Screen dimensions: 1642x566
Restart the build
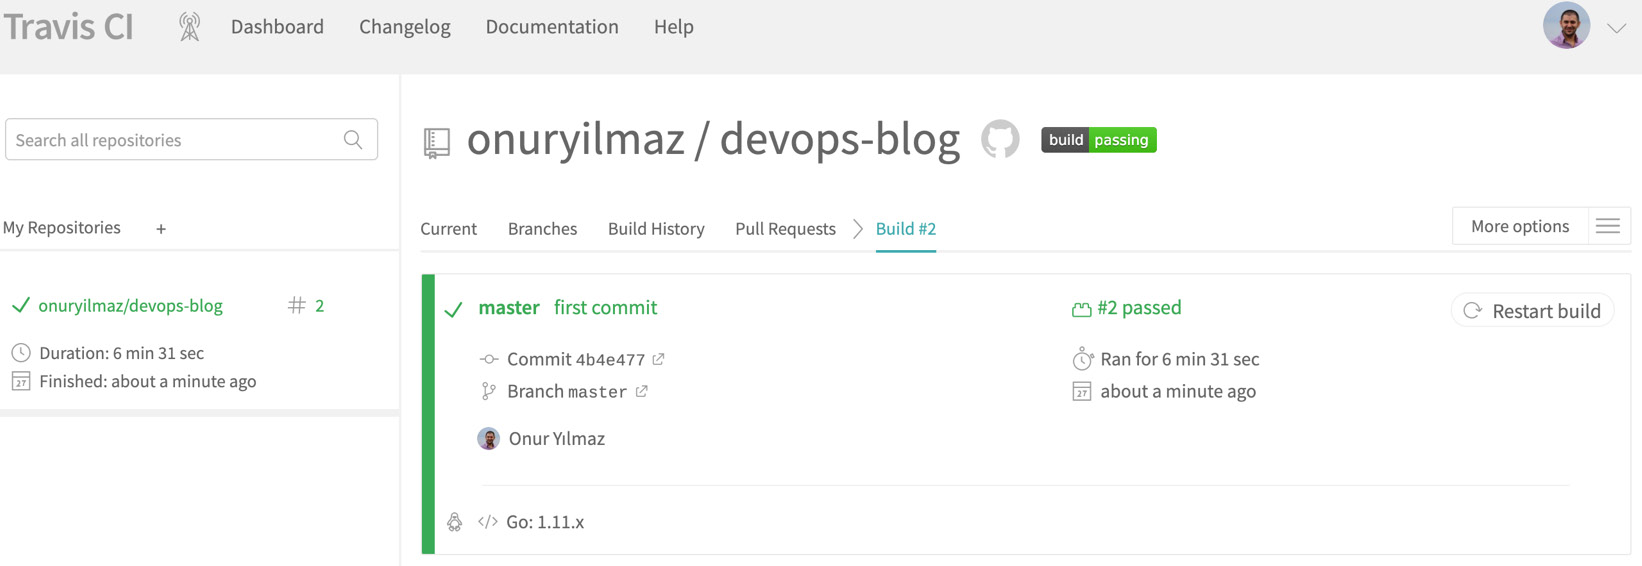[x=1533, y=311]
